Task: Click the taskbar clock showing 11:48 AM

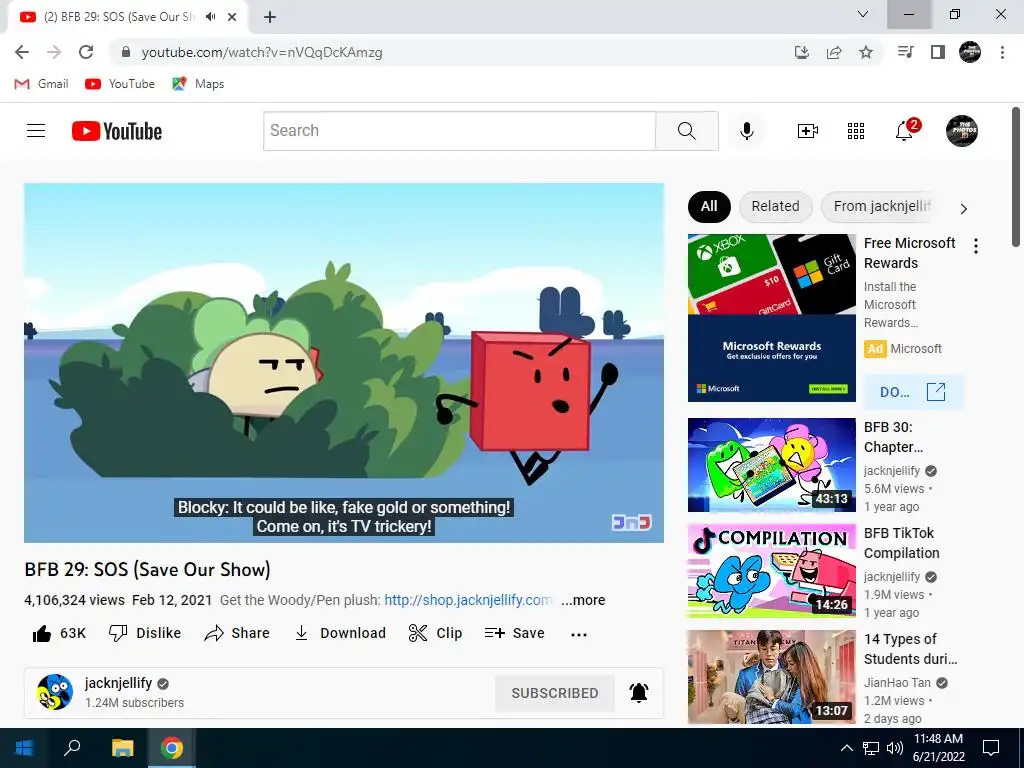Action: tap(938, 748)
